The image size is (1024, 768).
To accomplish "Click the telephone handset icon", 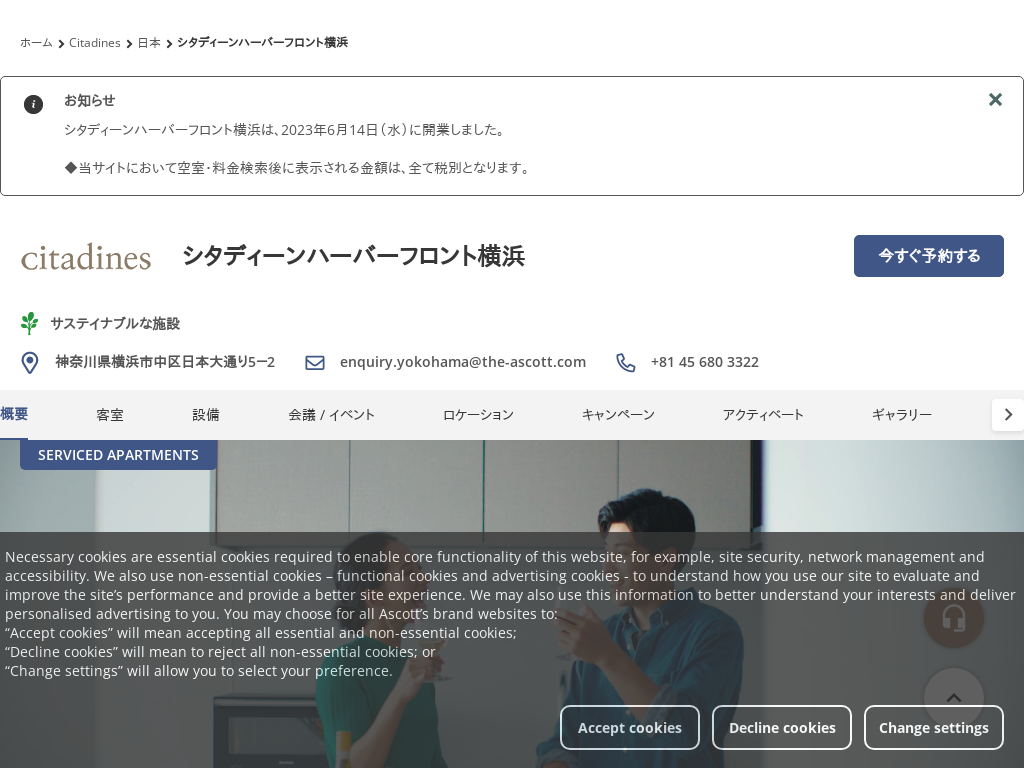I will coord(626,362).
